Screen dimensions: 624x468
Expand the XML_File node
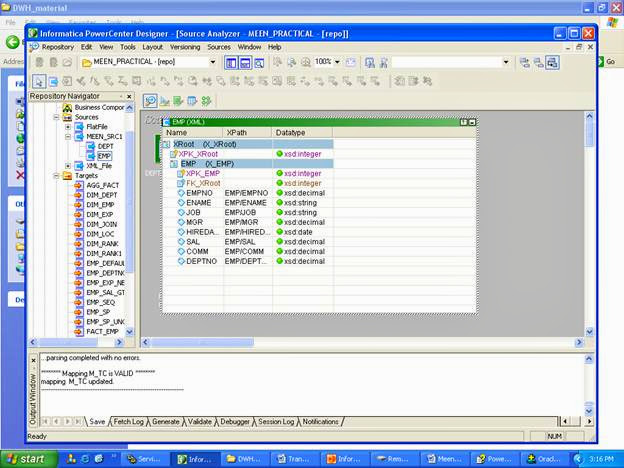pos(68,166)
